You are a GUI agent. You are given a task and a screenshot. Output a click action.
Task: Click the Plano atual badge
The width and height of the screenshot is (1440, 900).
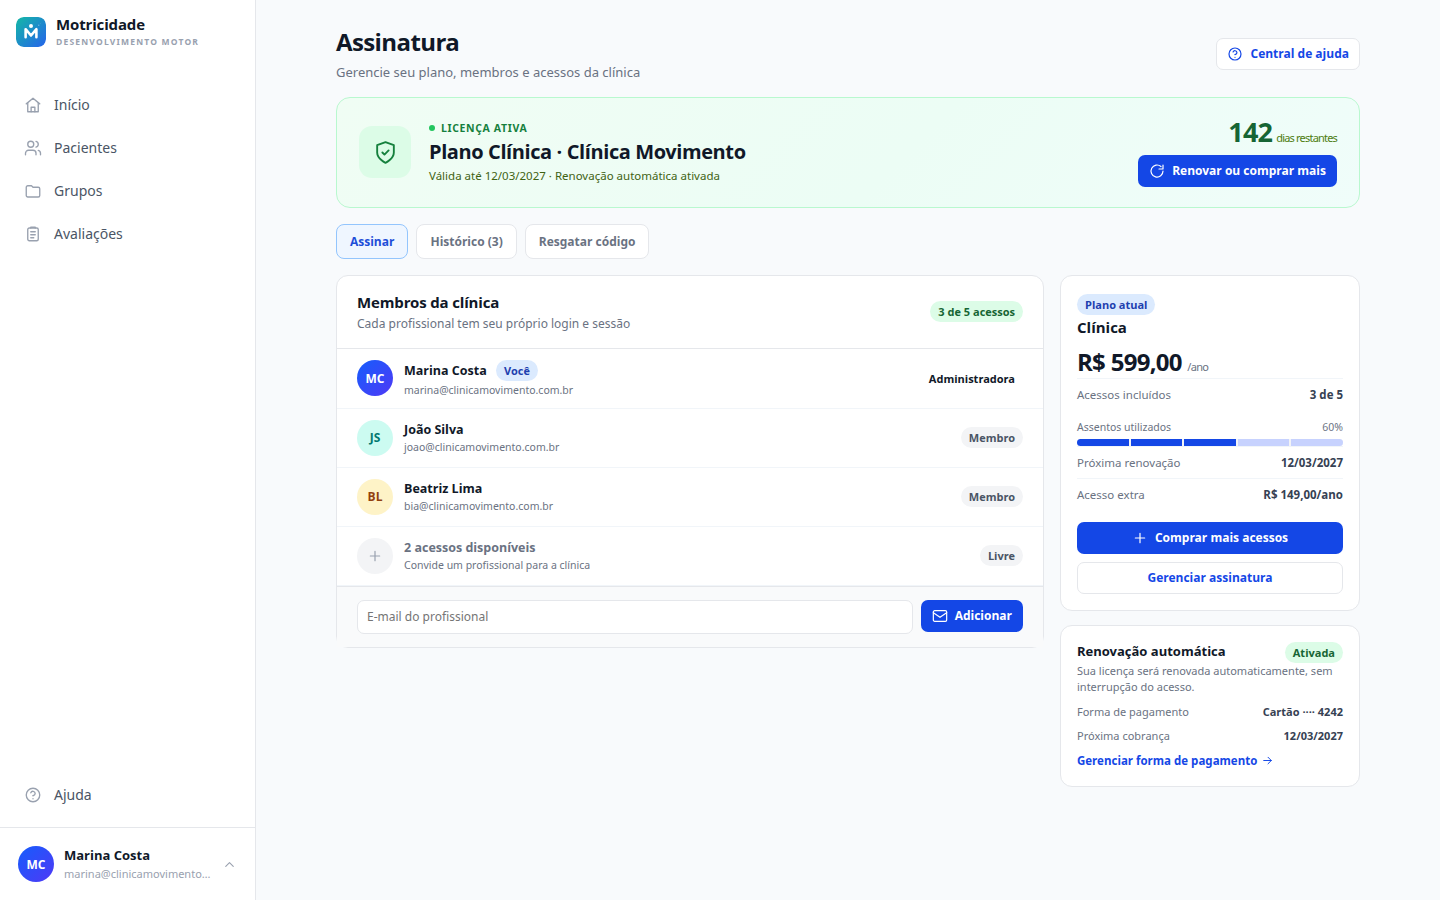1116,305
